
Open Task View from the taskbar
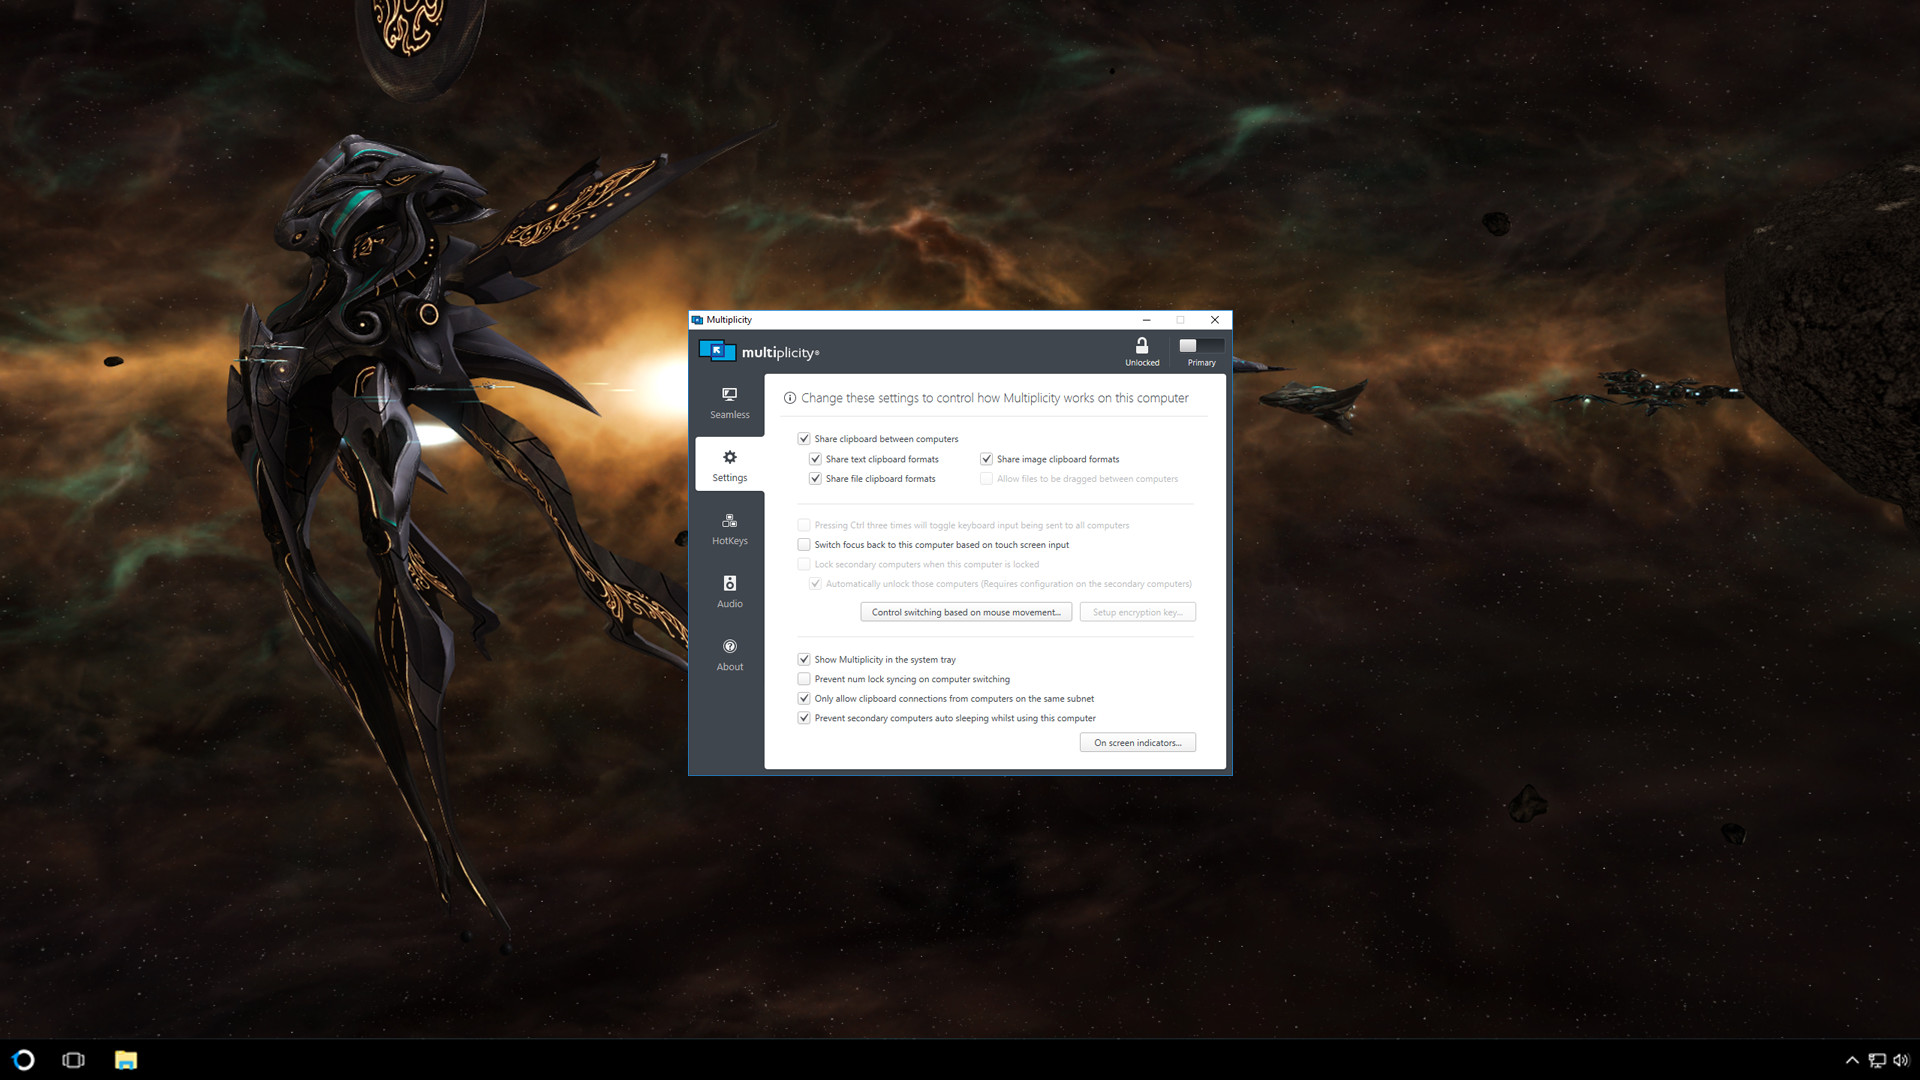pos(73,1059)
